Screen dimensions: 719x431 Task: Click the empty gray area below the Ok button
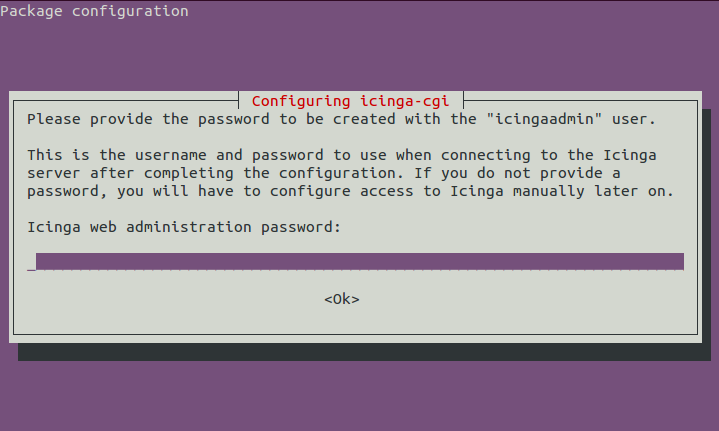[342, 320]
